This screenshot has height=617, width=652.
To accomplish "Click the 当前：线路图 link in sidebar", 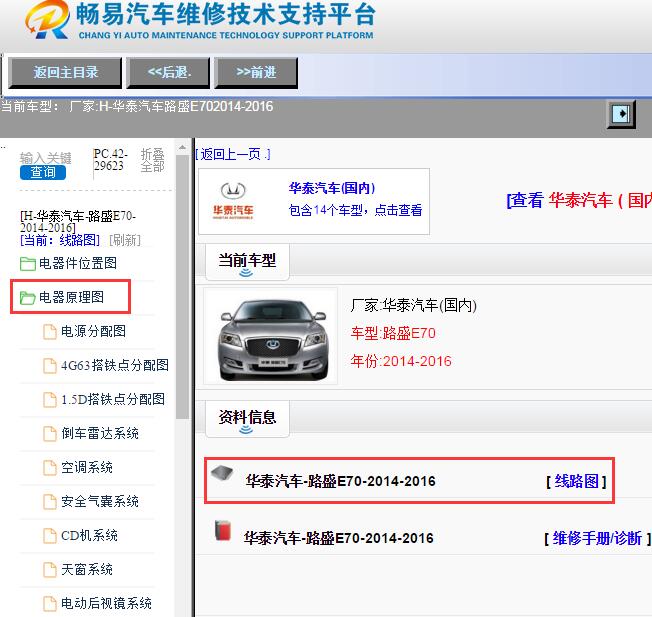I will pyautogui.click(x=60, y=240).
